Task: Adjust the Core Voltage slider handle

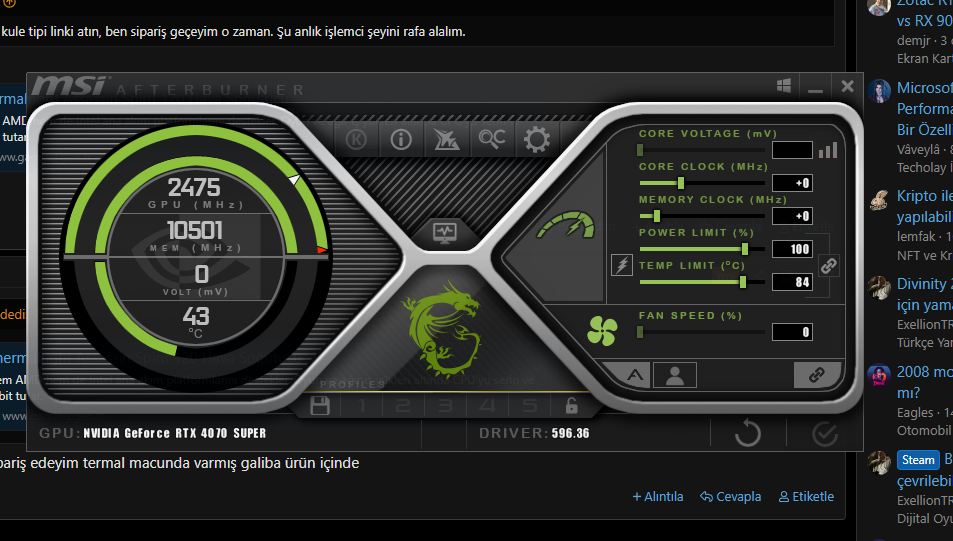Action: (x=640, y=150)
